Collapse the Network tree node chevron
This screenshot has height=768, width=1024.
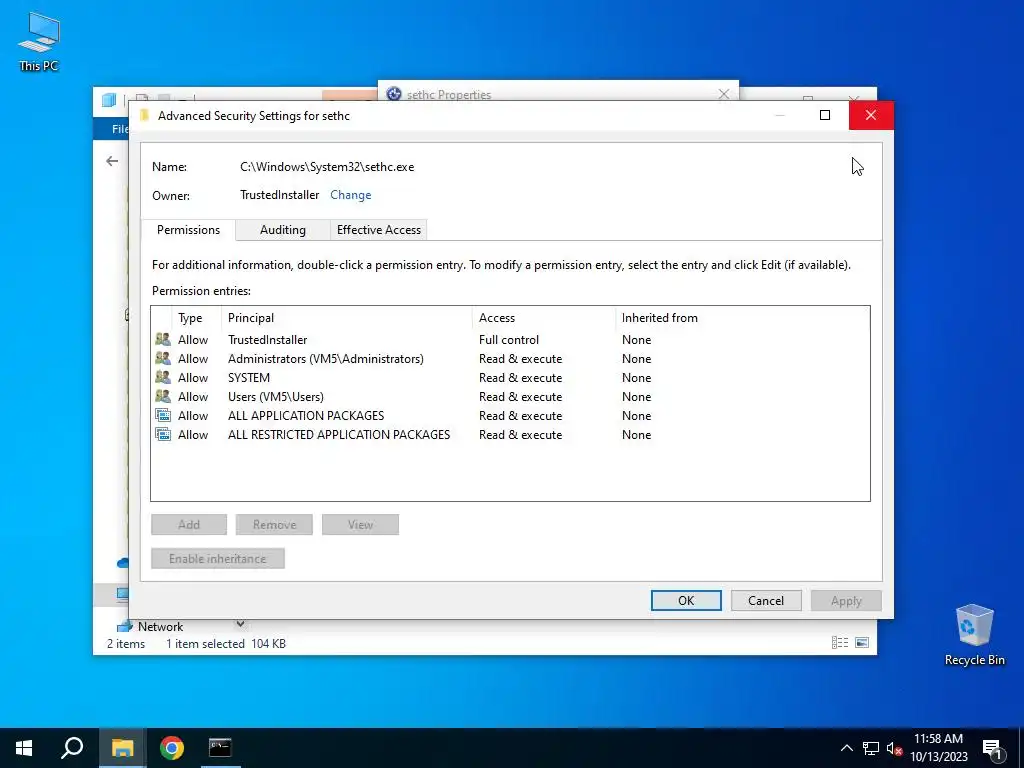point(240,624)
